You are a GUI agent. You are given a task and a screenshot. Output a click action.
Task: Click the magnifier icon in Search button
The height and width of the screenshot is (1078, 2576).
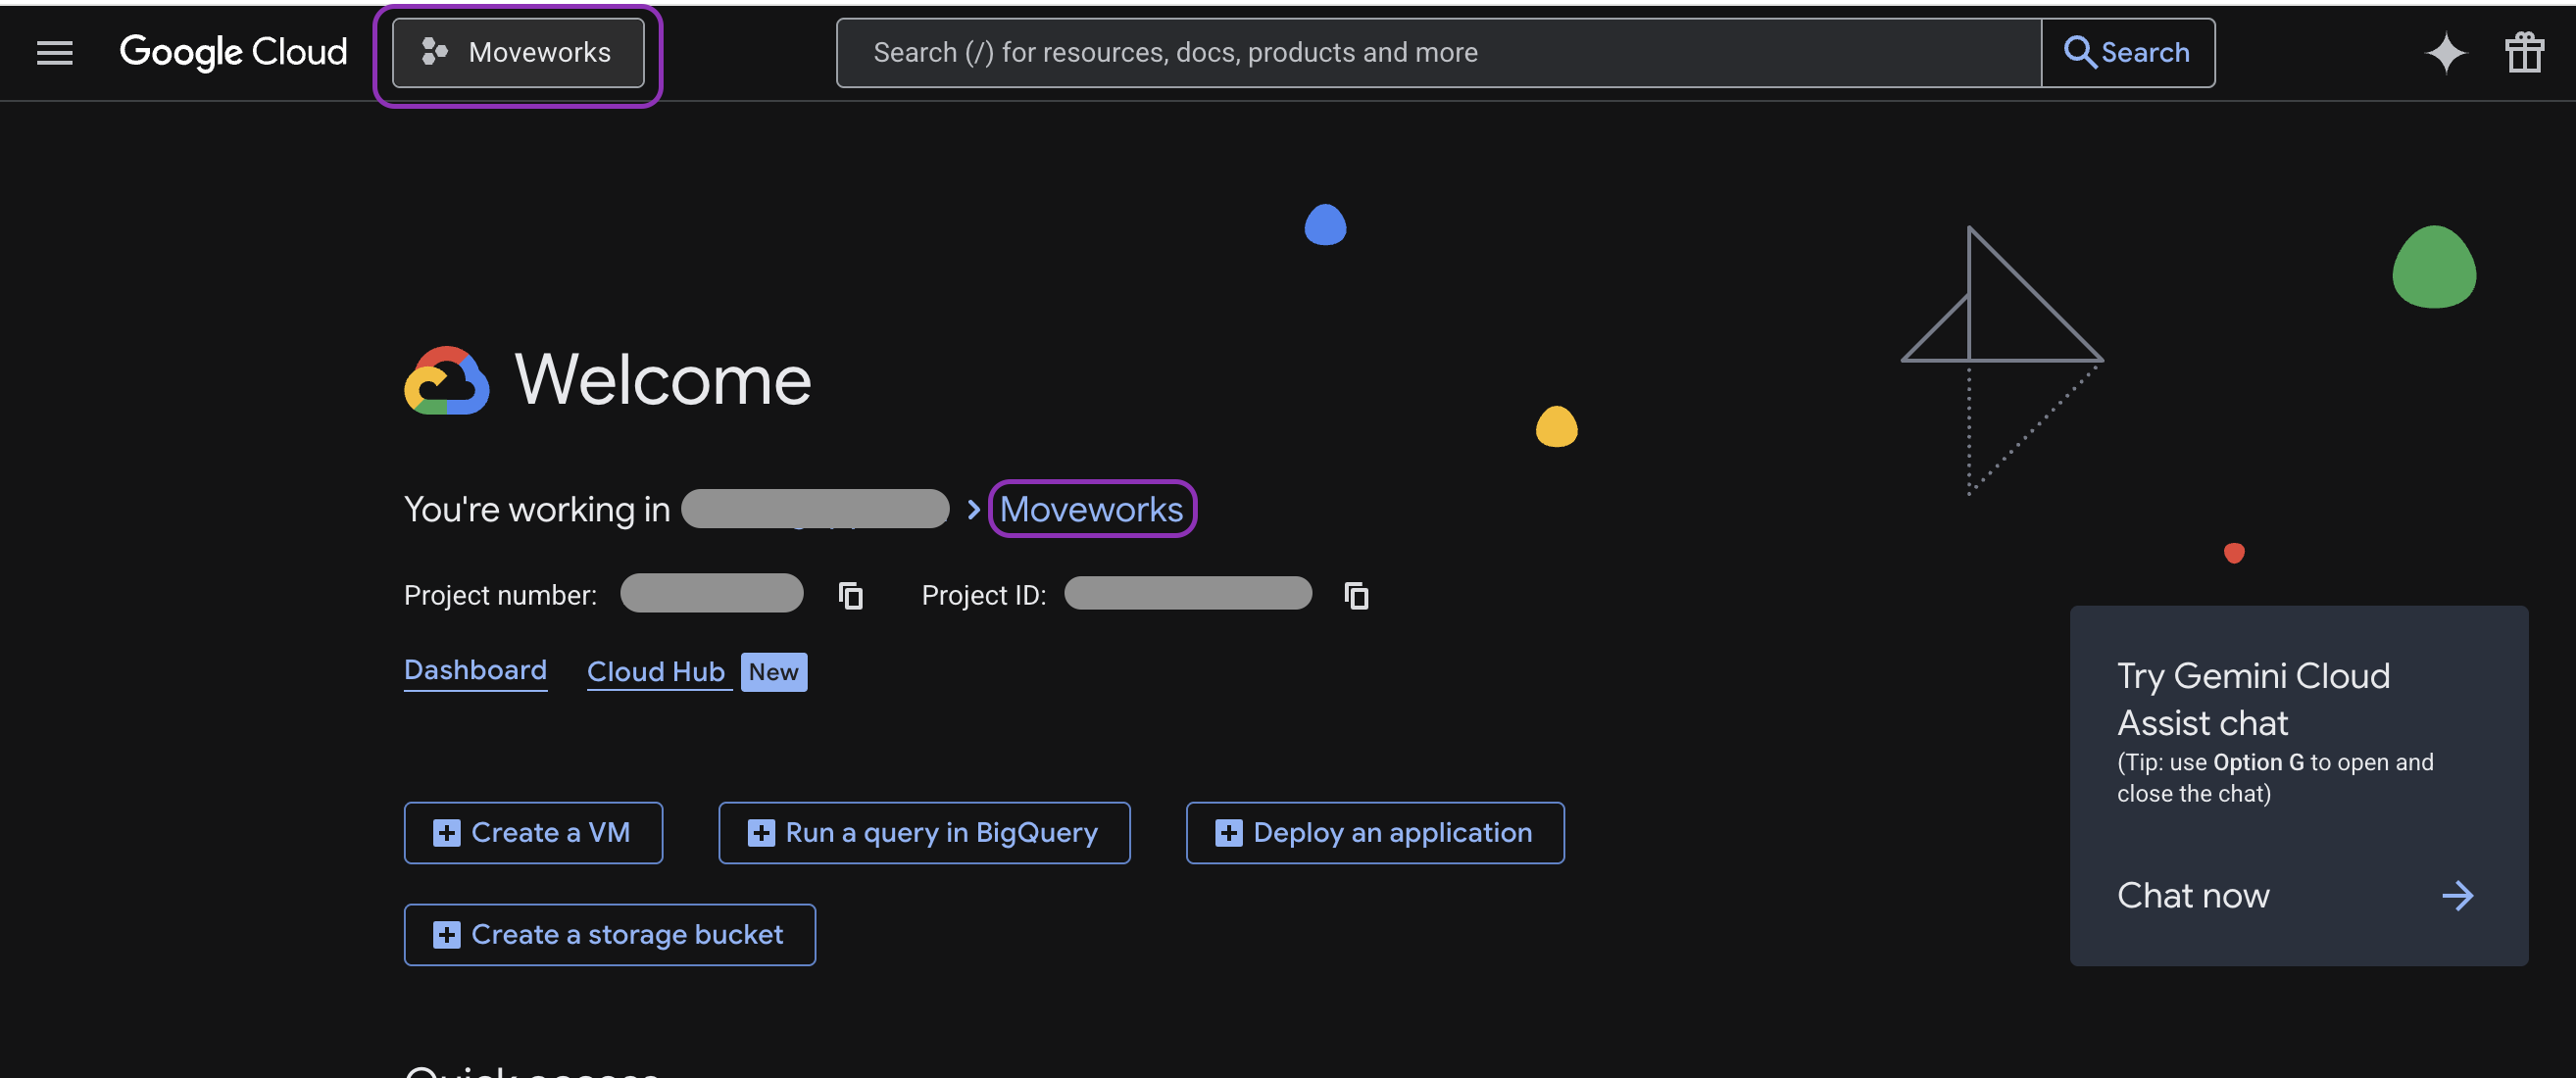click(2079, 52)
